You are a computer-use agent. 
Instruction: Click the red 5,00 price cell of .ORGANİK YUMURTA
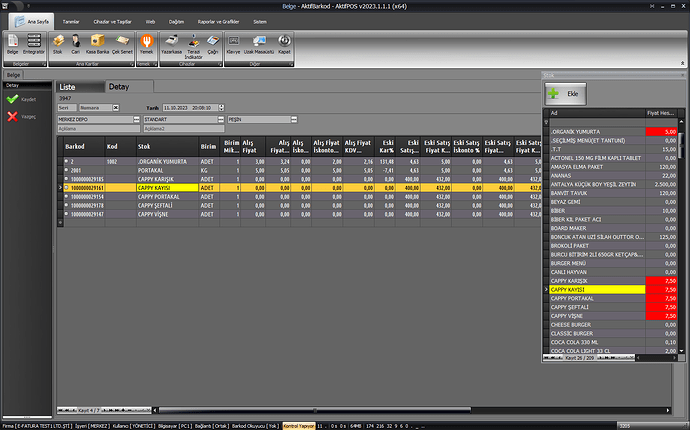point(661,132)
